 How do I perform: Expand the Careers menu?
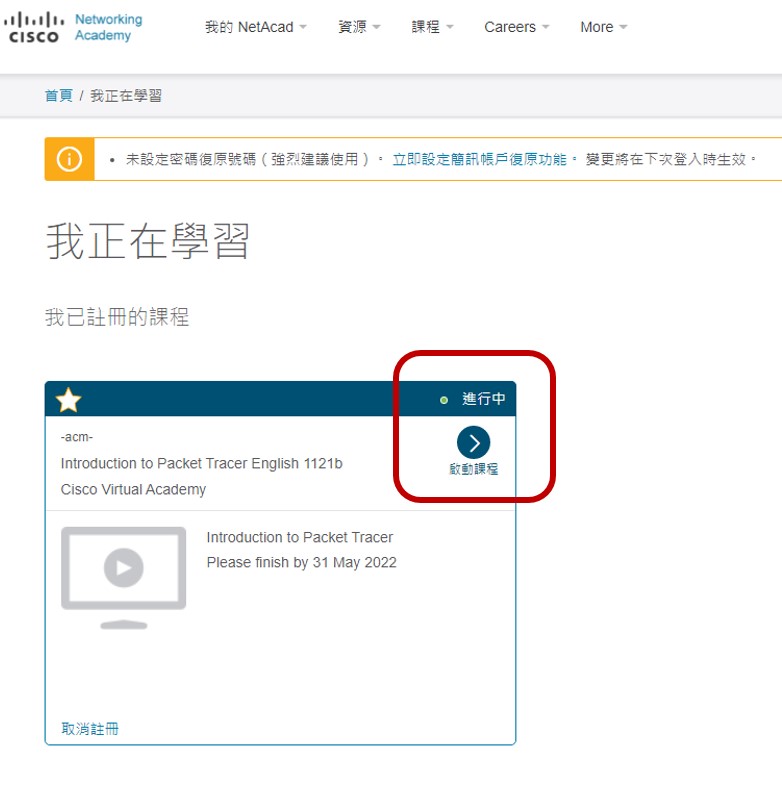point(516,27)
